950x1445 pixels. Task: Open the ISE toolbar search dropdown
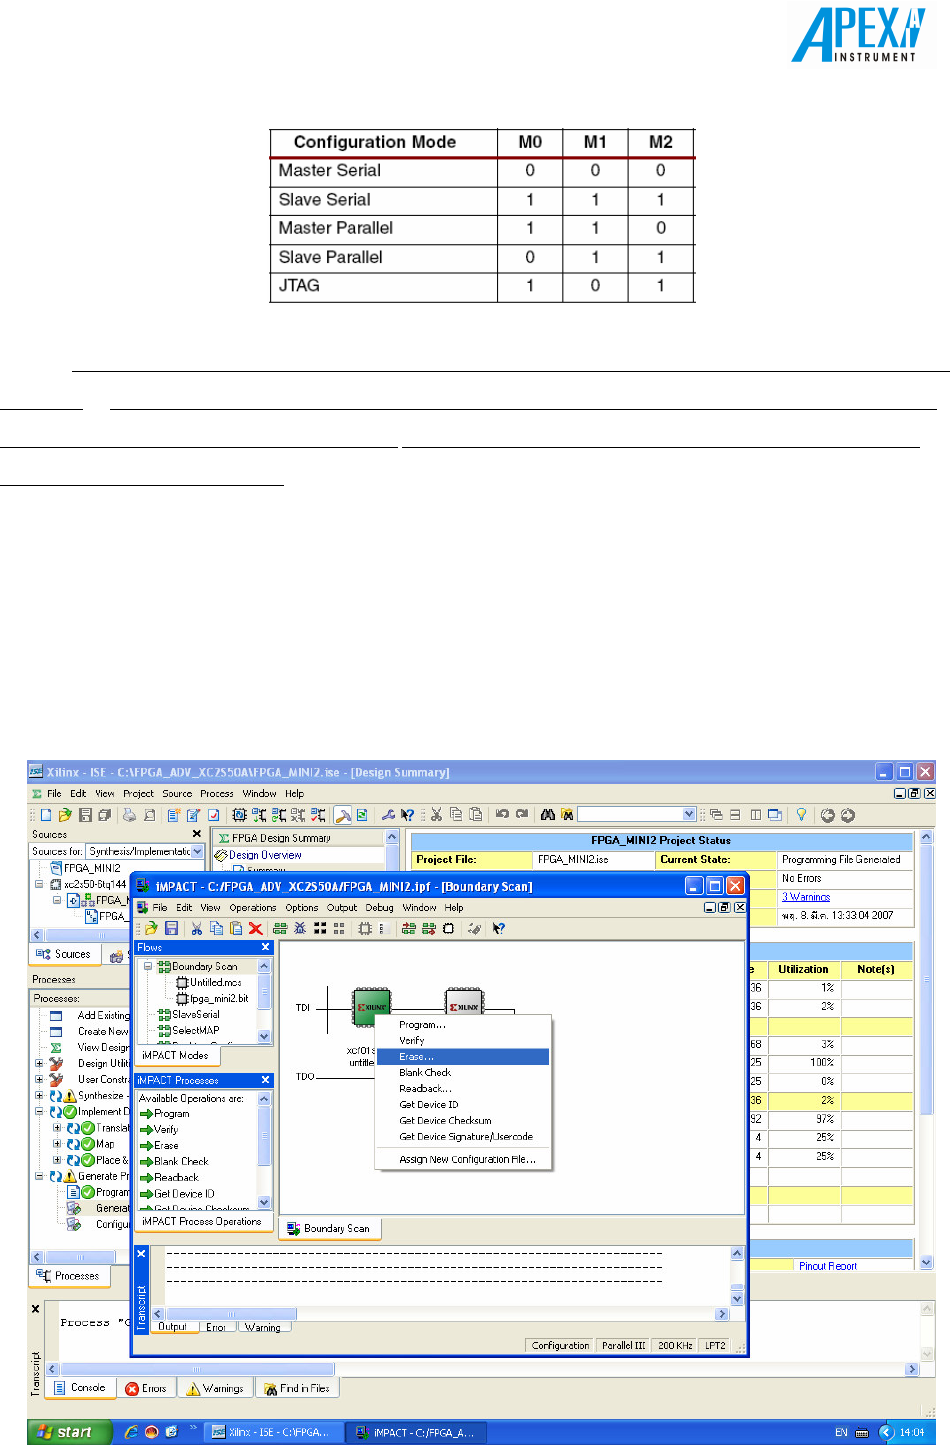tap(689, 815)
